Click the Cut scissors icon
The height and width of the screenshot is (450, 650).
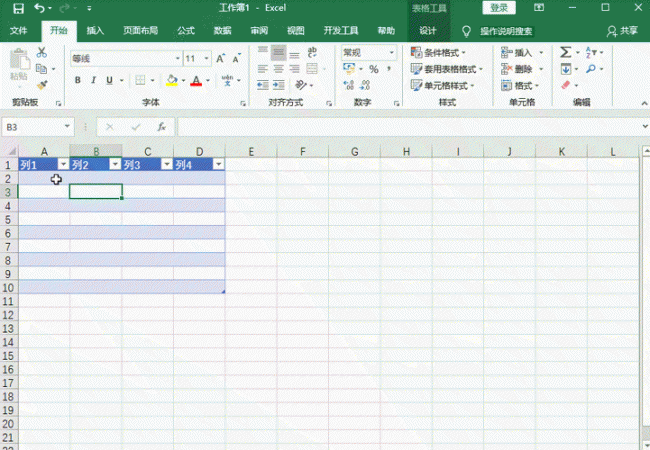(x=41, y=52)
